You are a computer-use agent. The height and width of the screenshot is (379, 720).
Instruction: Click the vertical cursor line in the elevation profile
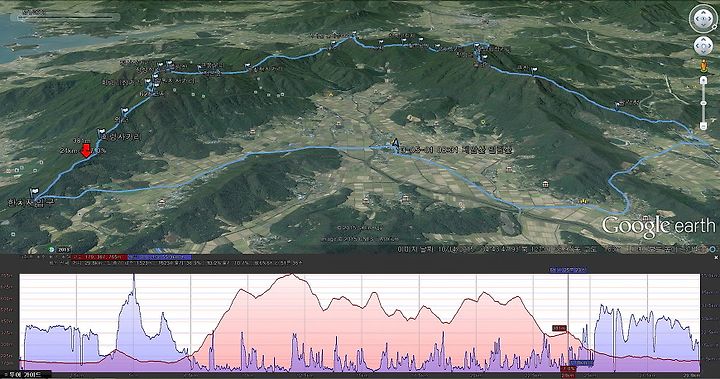click(568, 322)
